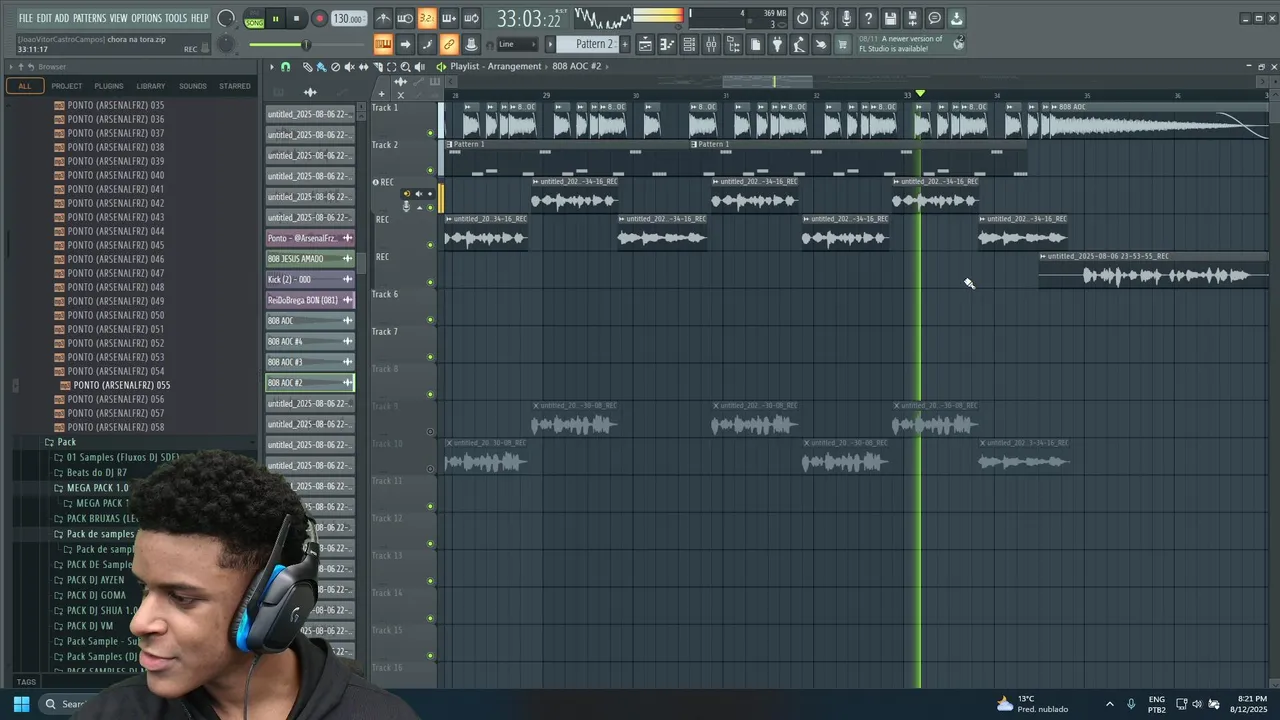Open the FILE menu
This screenshot has width=1280, height=720.
[x=26, y=18]
